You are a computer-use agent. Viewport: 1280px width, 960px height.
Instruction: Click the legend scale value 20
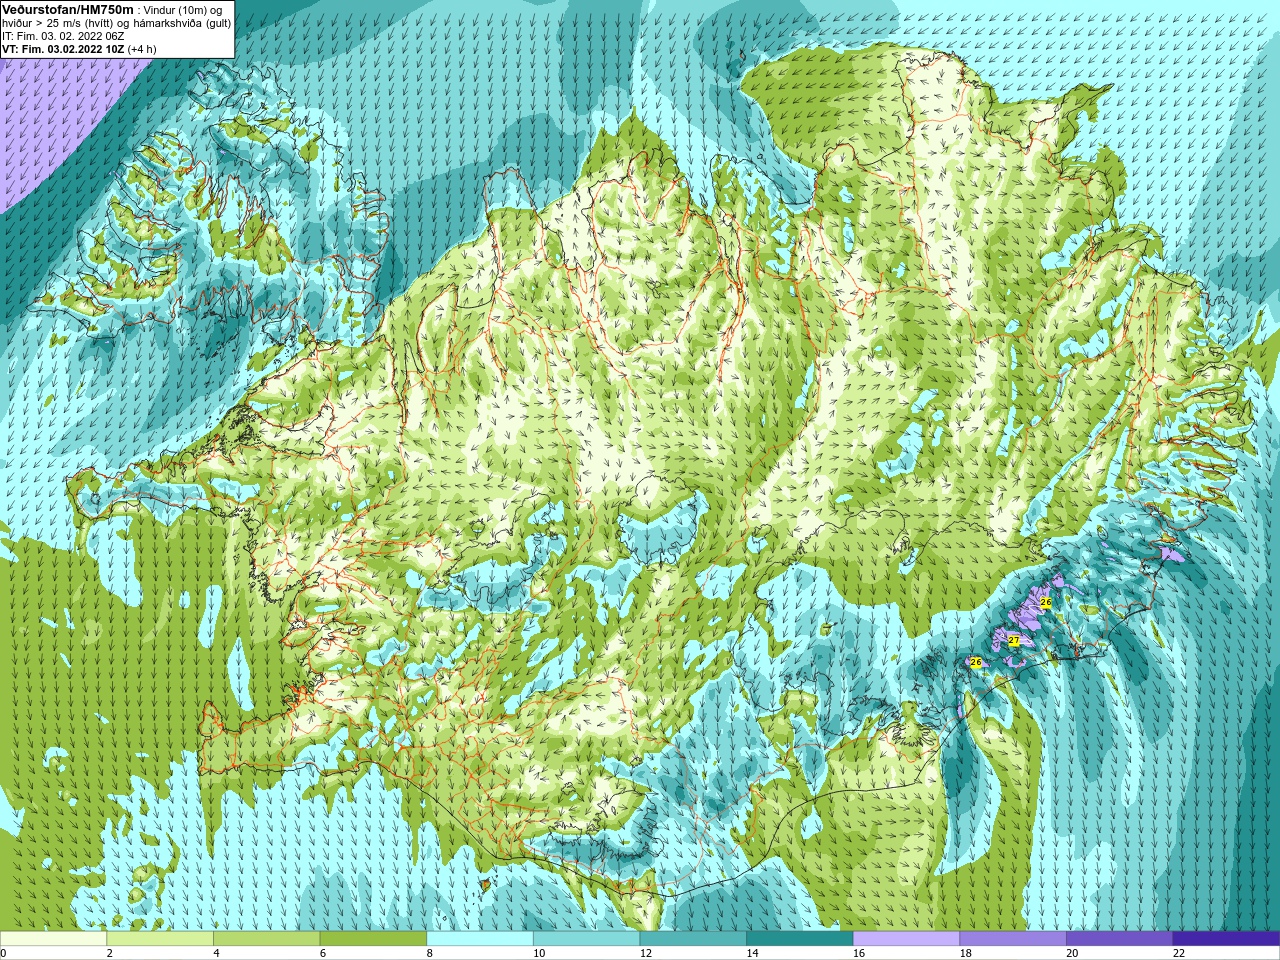[x=1072, y=953]
